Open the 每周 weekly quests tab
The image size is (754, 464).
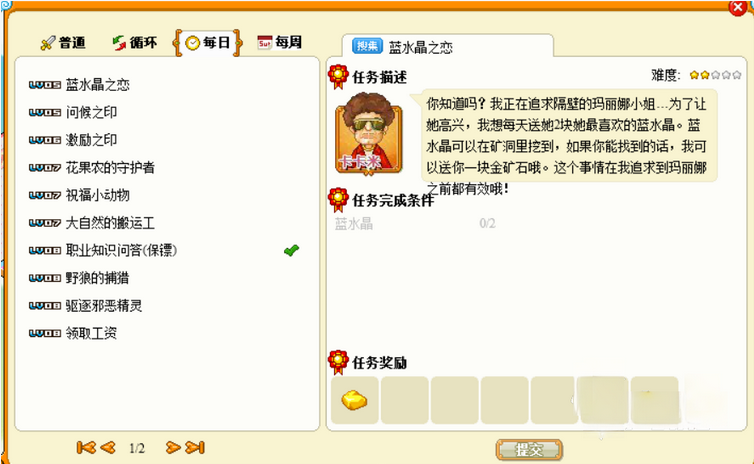279,42
